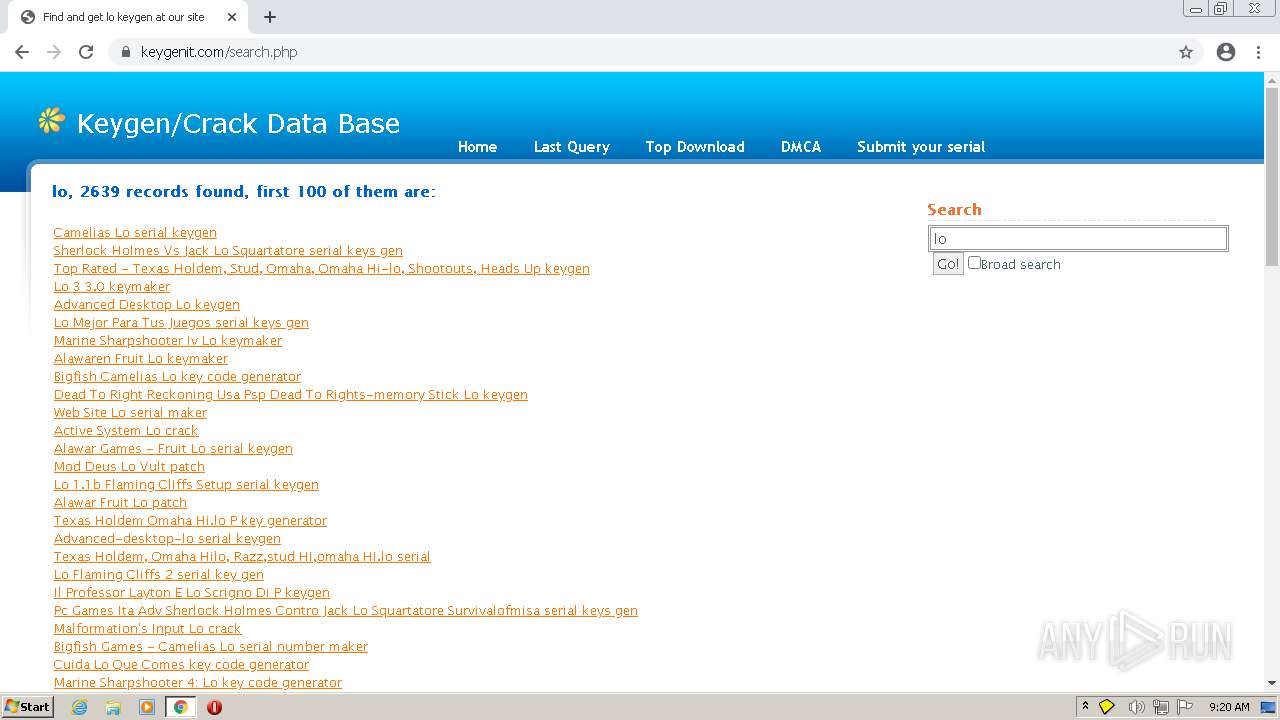The height and width of the screenshot is (720, 1280).
Task: Open Web Site Lo serial maker link
Action: (x=130, y=413)
